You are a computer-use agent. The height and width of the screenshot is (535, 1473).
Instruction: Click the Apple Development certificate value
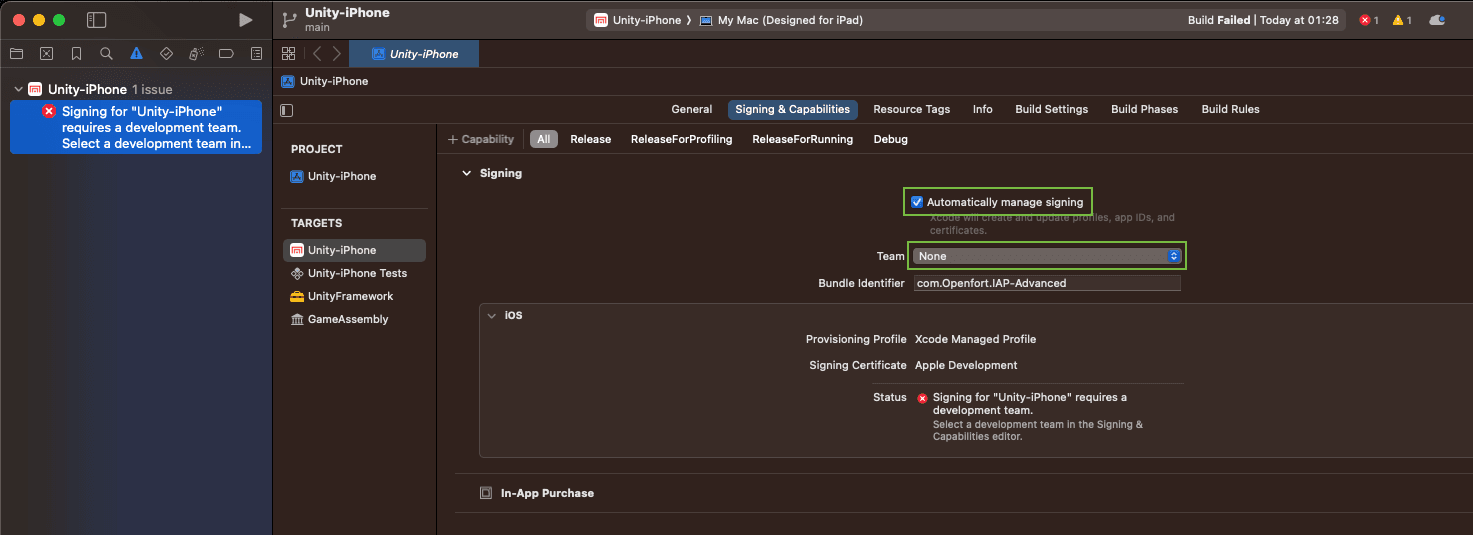[x=966, y=365]
